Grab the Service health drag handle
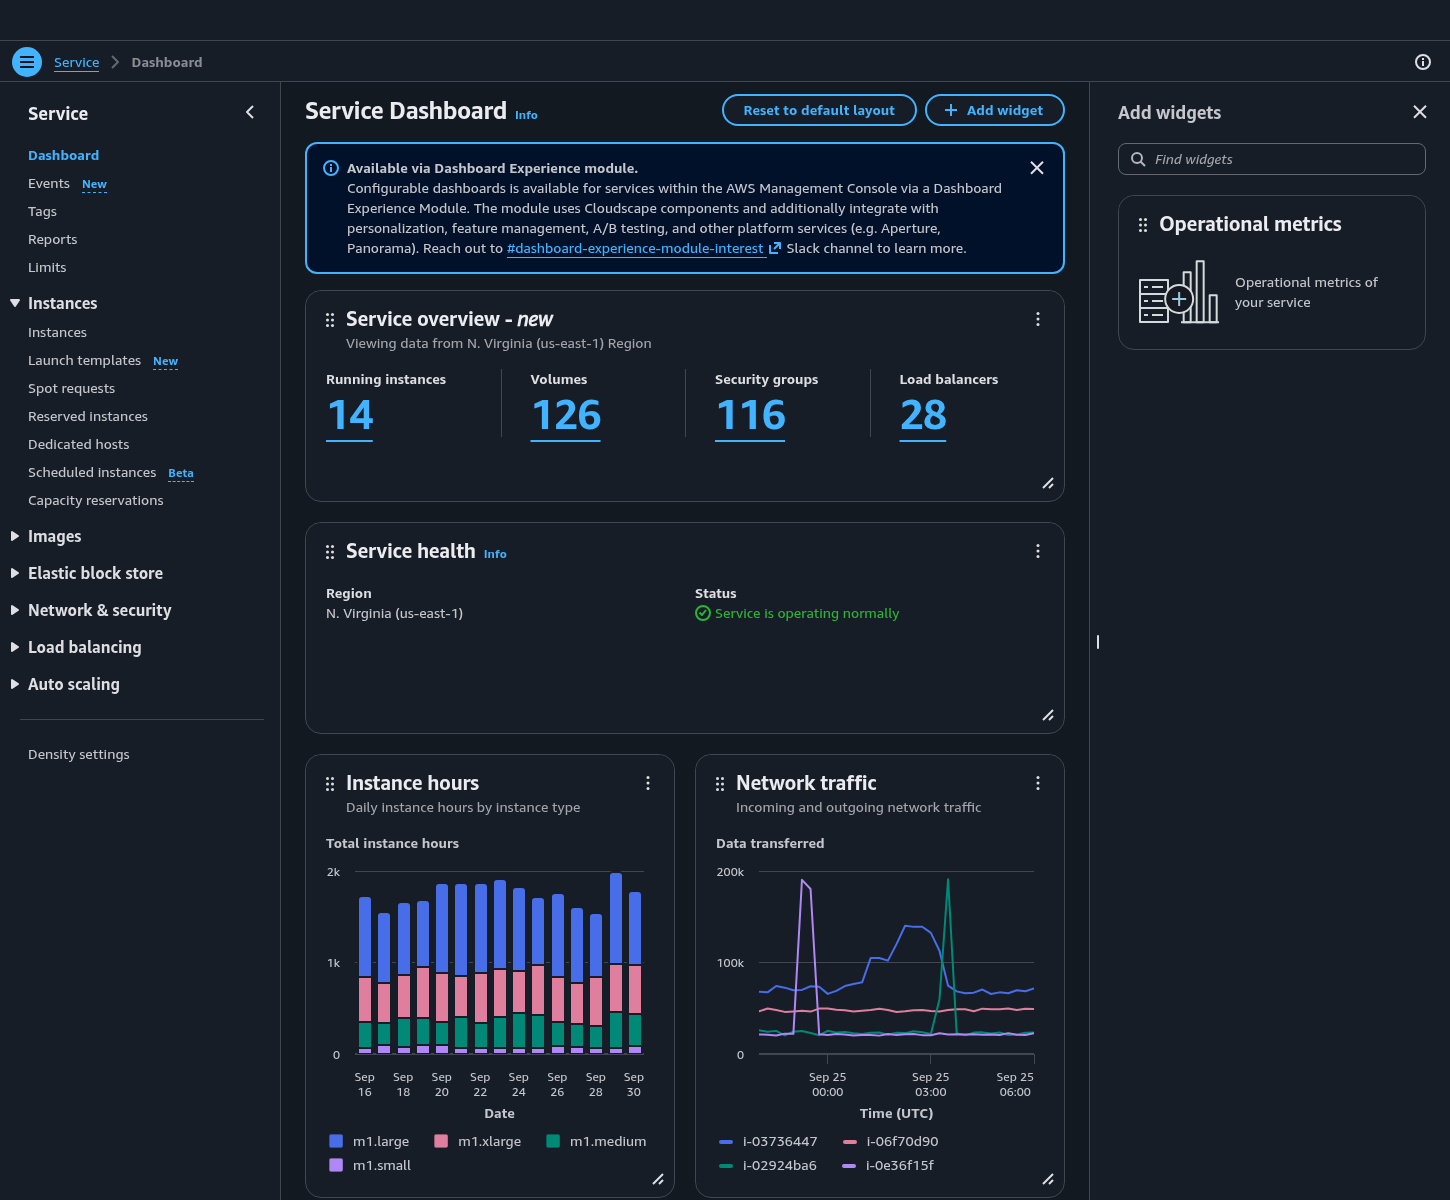This screenshot has width=1450, height=1200. point(330,552)
